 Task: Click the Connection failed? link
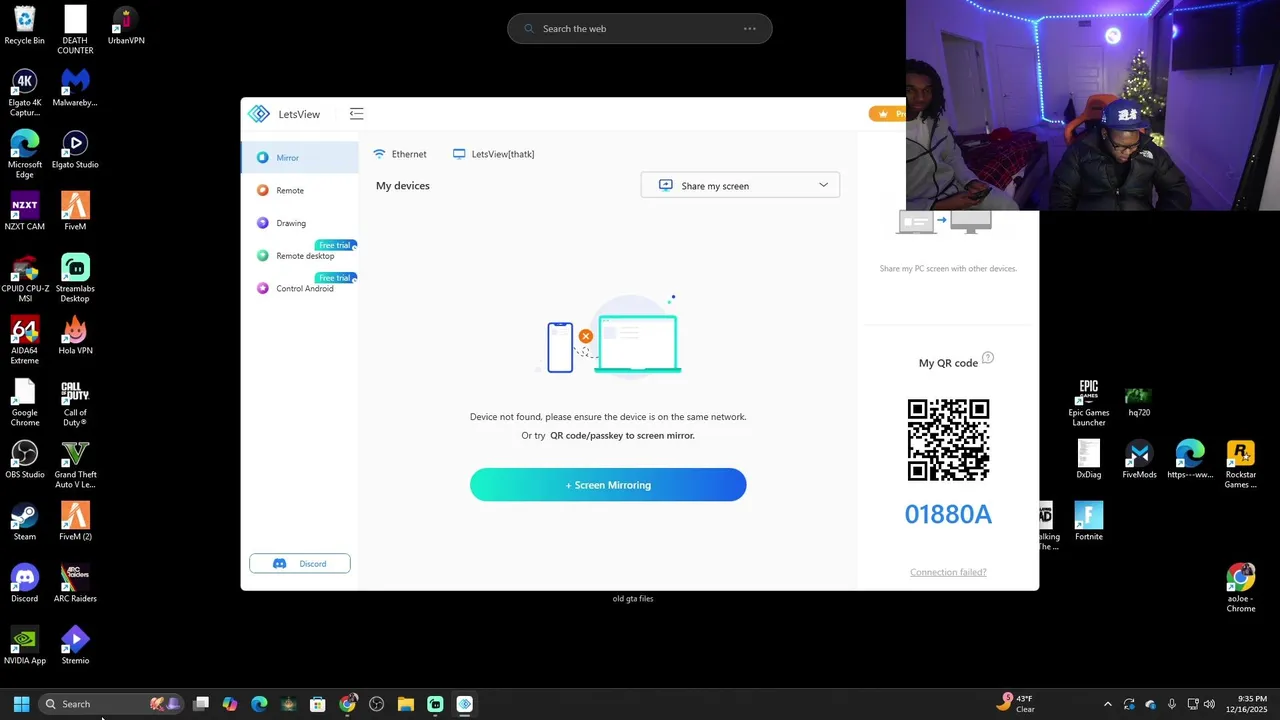pos(948,572)
